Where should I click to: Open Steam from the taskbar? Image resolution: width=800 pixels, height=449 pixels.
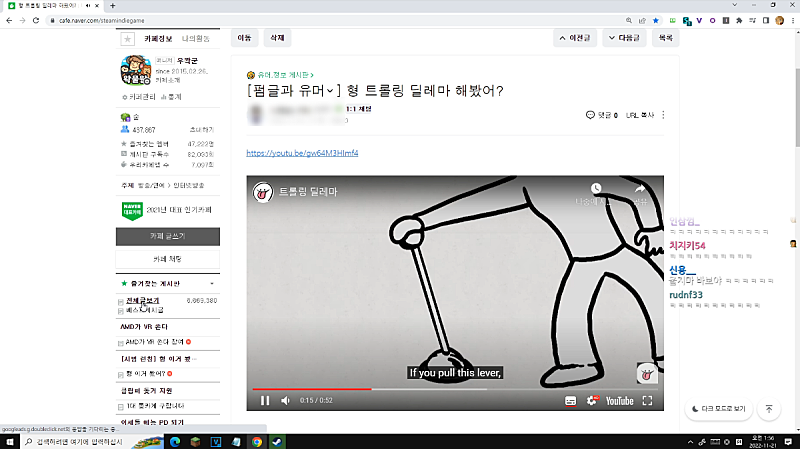(277, 442)
